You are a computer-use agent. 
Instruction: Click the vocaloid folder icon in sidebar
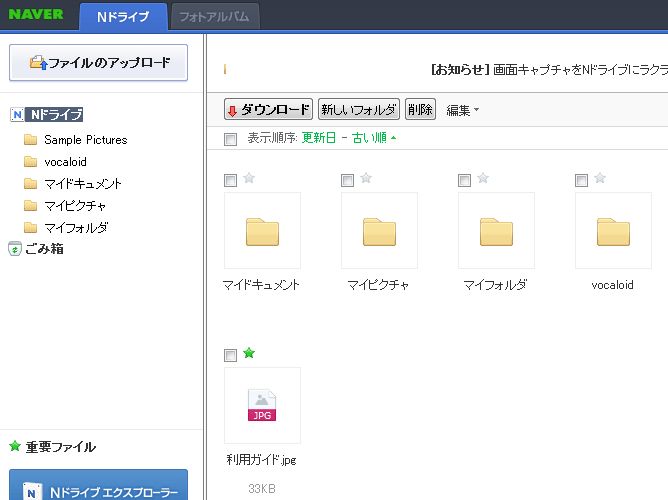30,161
